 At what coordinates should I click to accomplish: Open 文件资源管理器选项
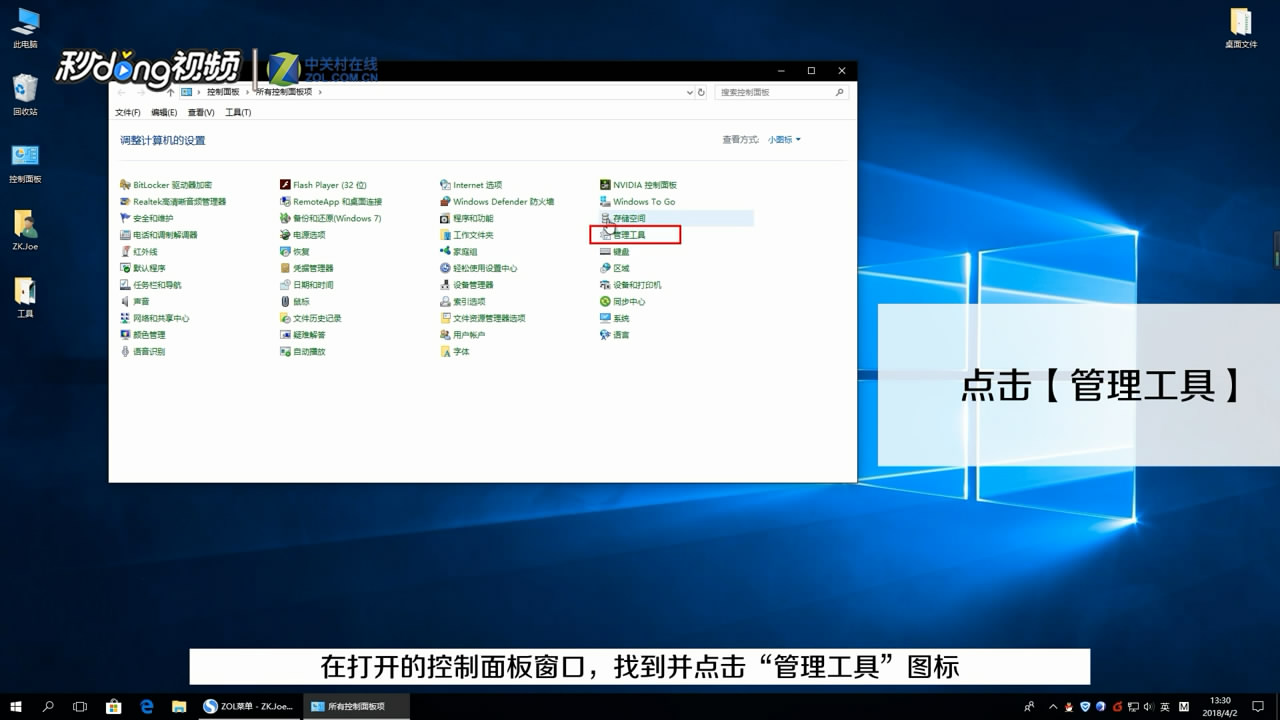click(x=483, y=318)
